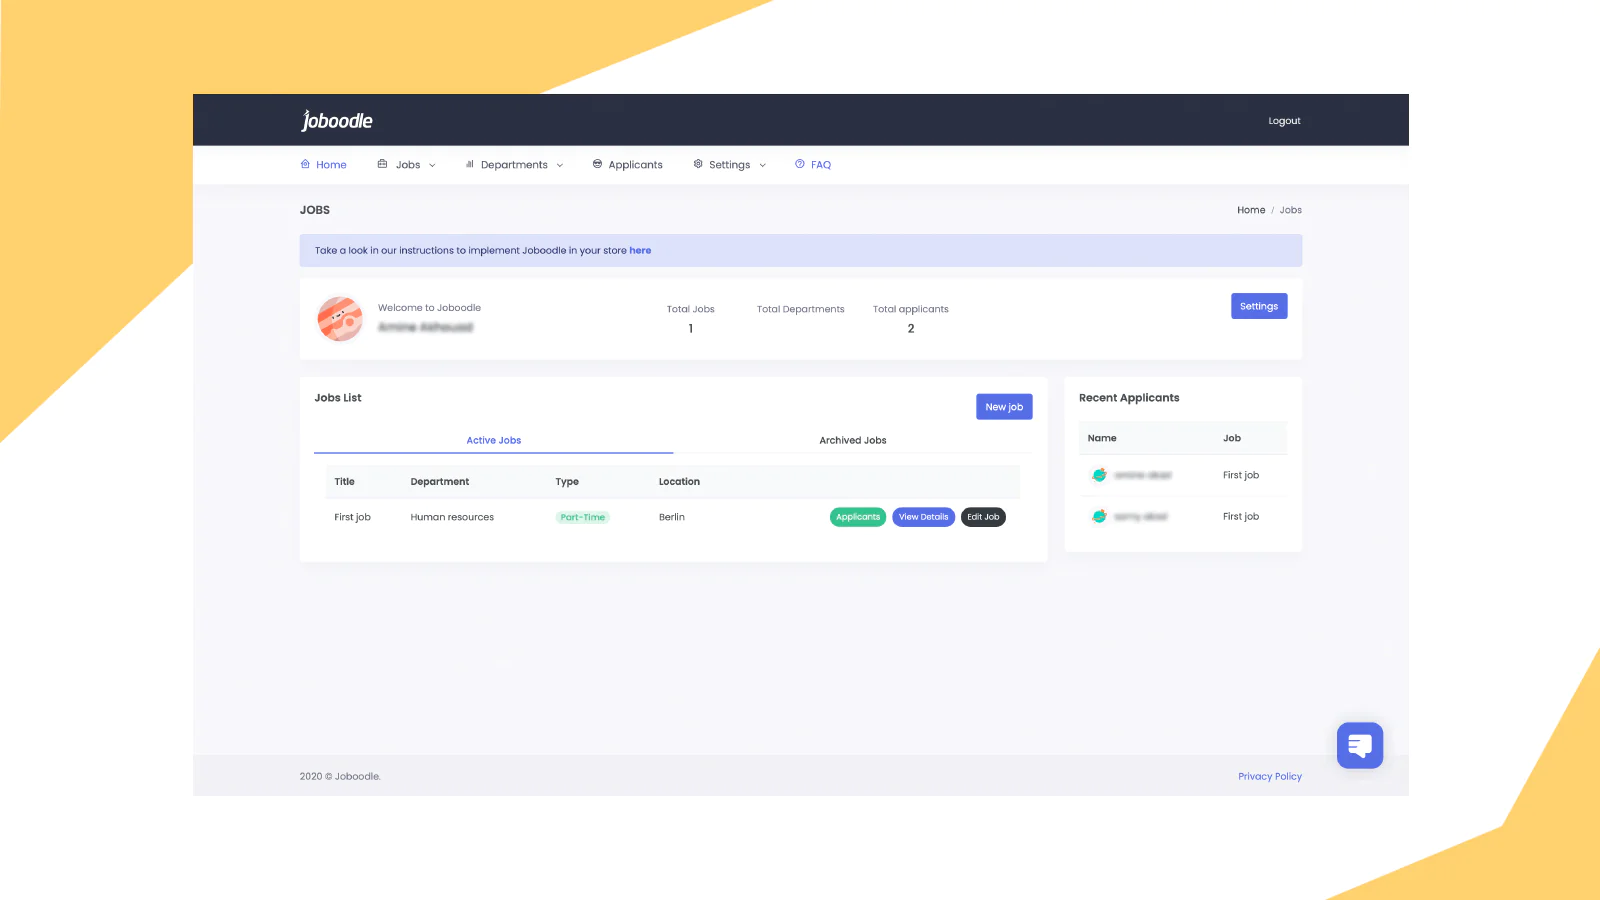Click the Departments chart icon
The width and height of the screenshot is (1600, 900).
point(469,164)
